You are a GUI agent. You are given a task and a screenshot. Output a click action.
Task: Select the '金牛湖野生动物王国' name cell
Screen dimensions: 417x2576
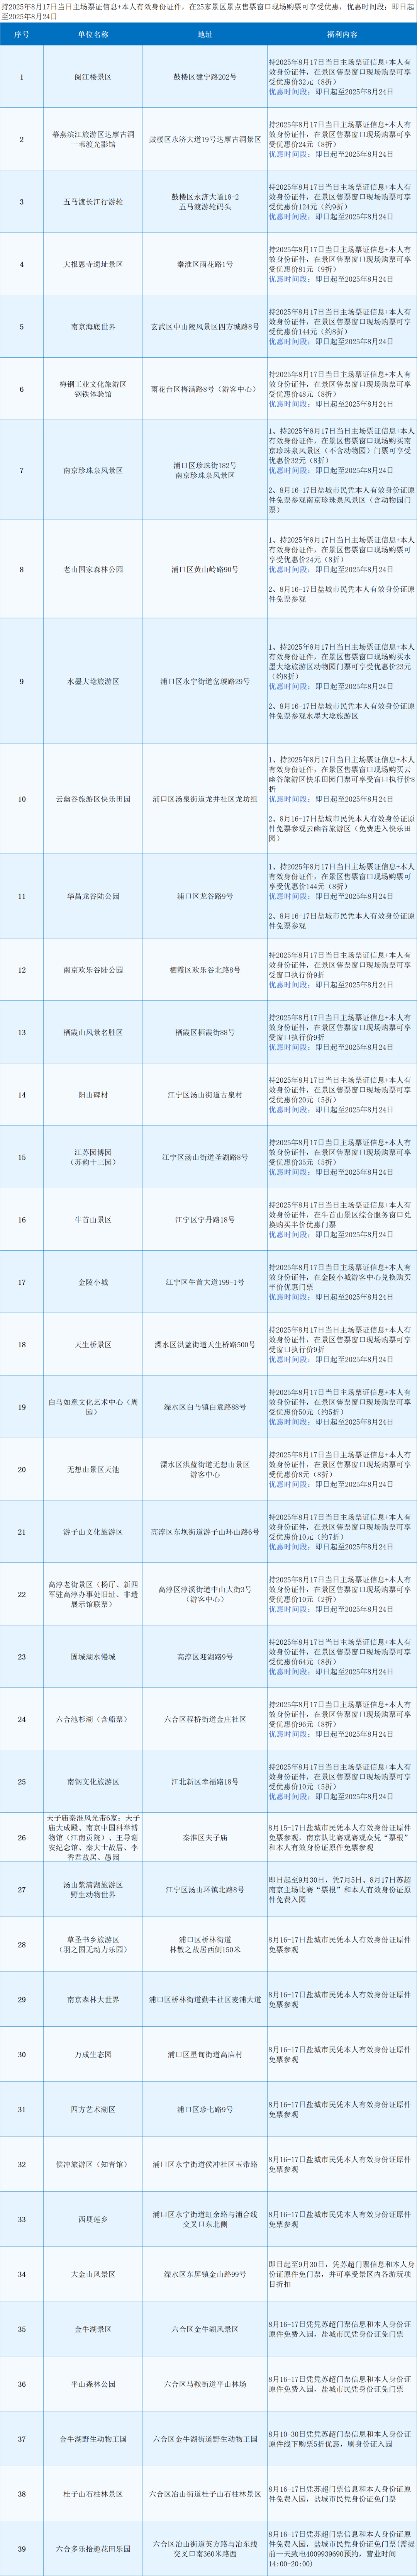pos(93,2439)
